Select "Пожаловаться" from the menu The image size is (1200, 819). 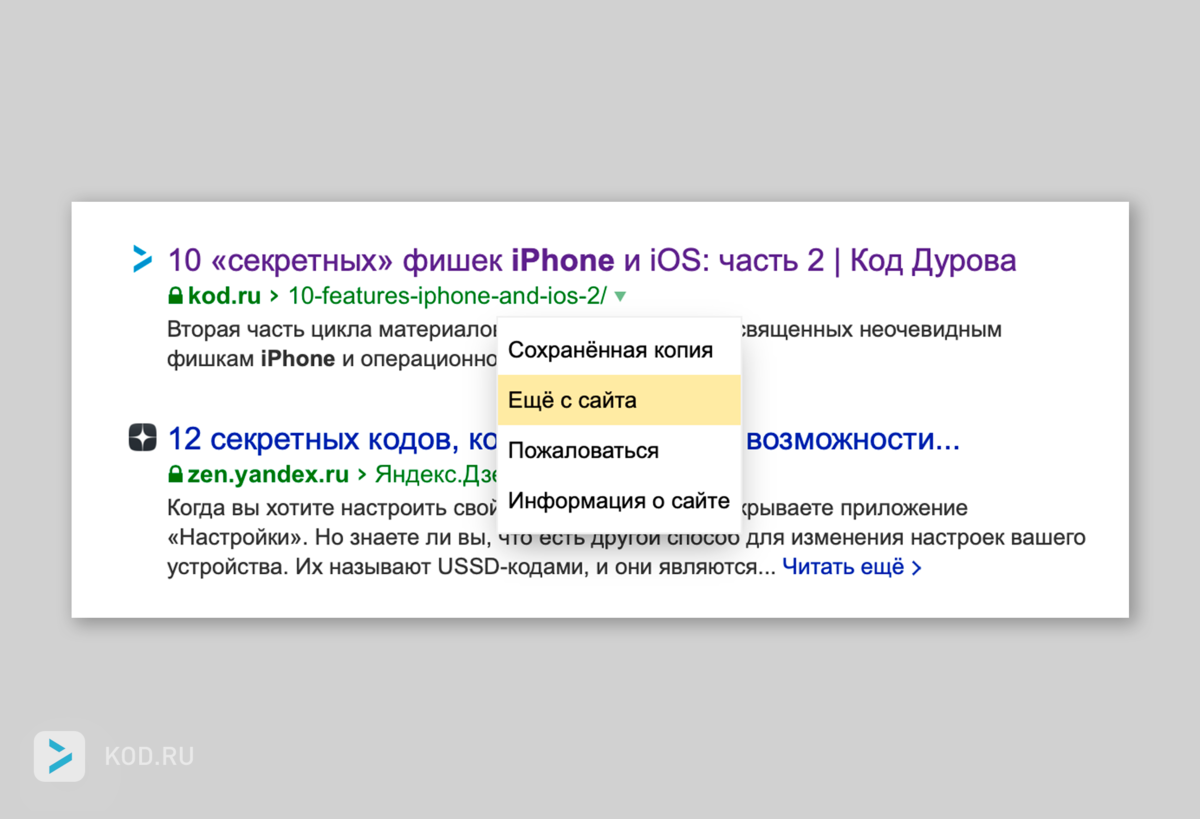(x=619, y=450)
